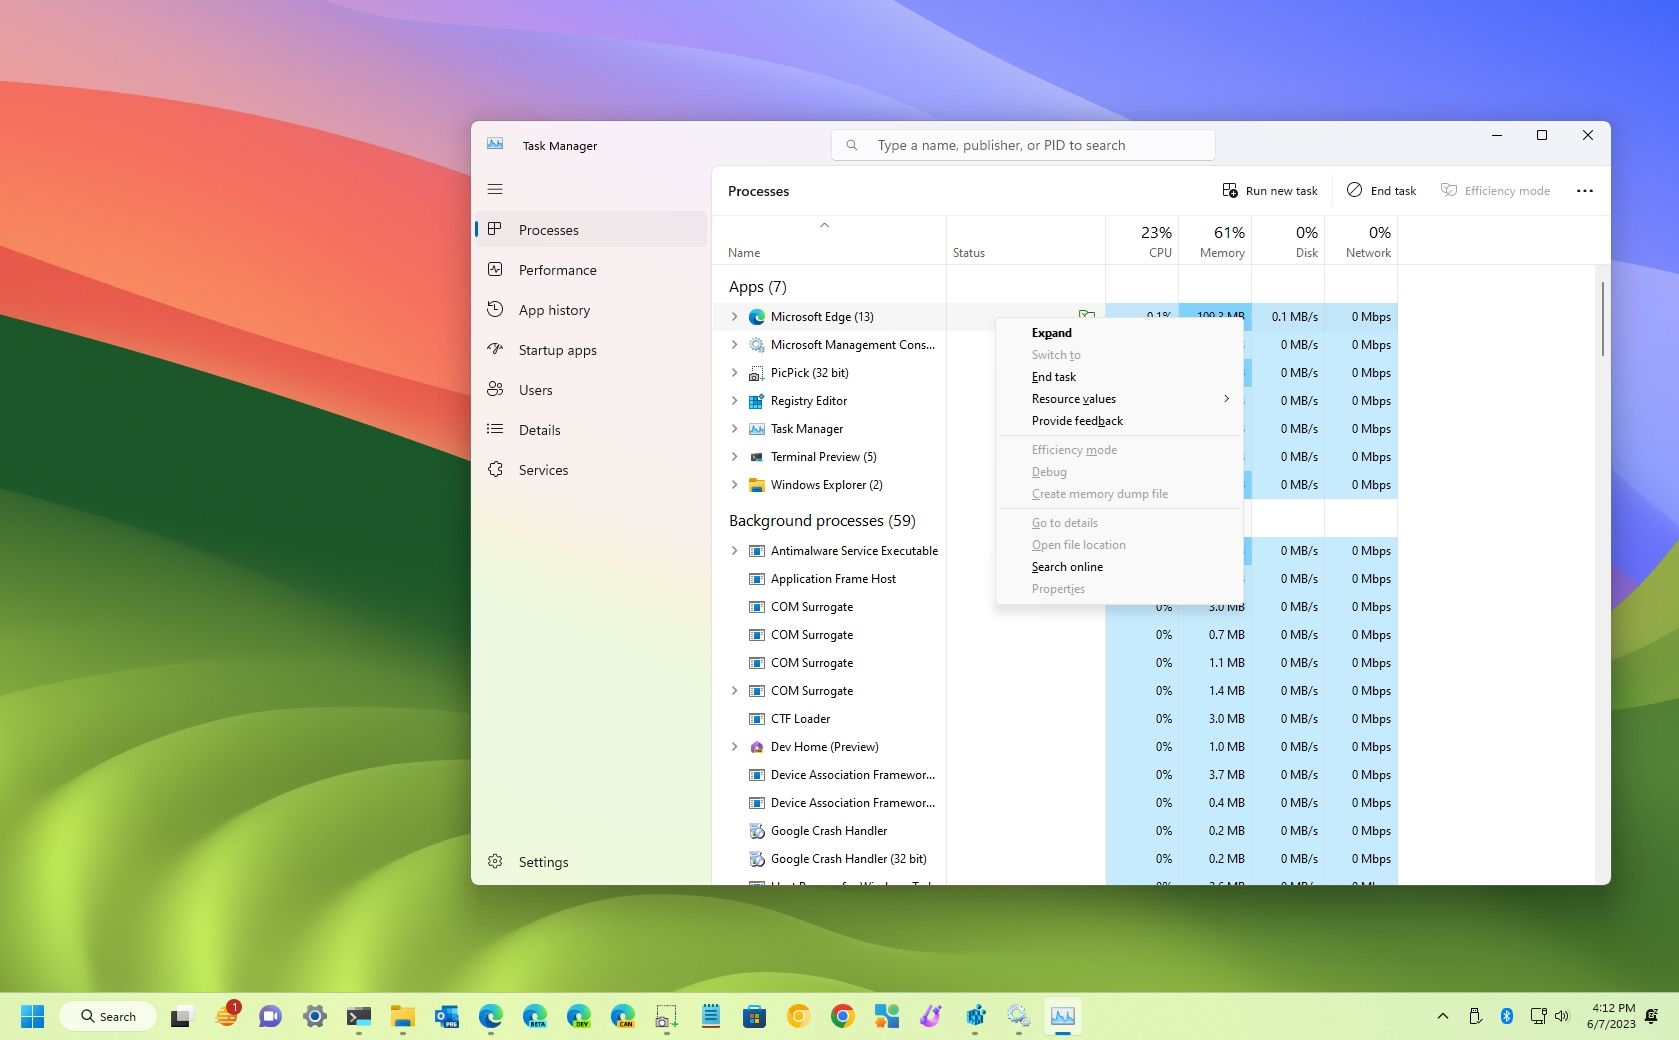This screenshot has width=1679, height=1040.
Task: Open the Resource values submenu
Action: pyautogui.click(x=1073, y=398)
